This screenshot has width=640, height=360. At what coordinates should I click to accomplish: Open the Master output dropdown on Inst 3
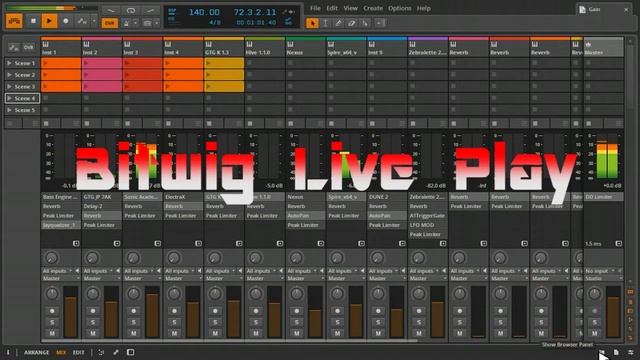click(142, 278)
